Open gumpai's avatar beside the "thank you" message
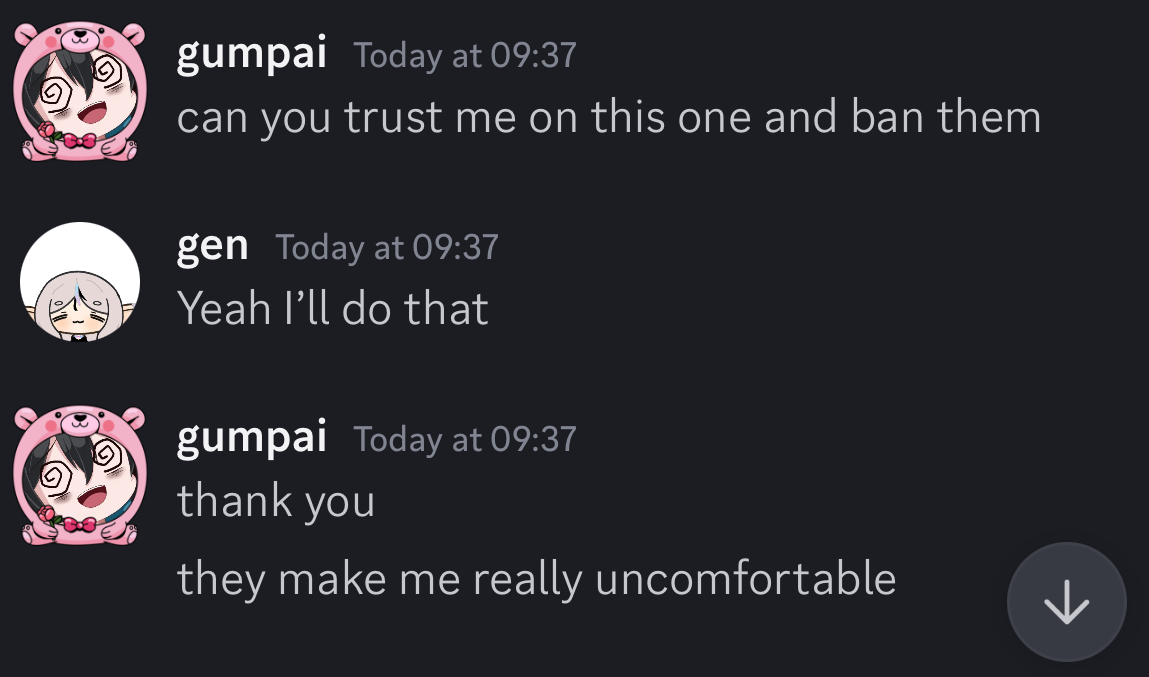 [x=80, y=475]
